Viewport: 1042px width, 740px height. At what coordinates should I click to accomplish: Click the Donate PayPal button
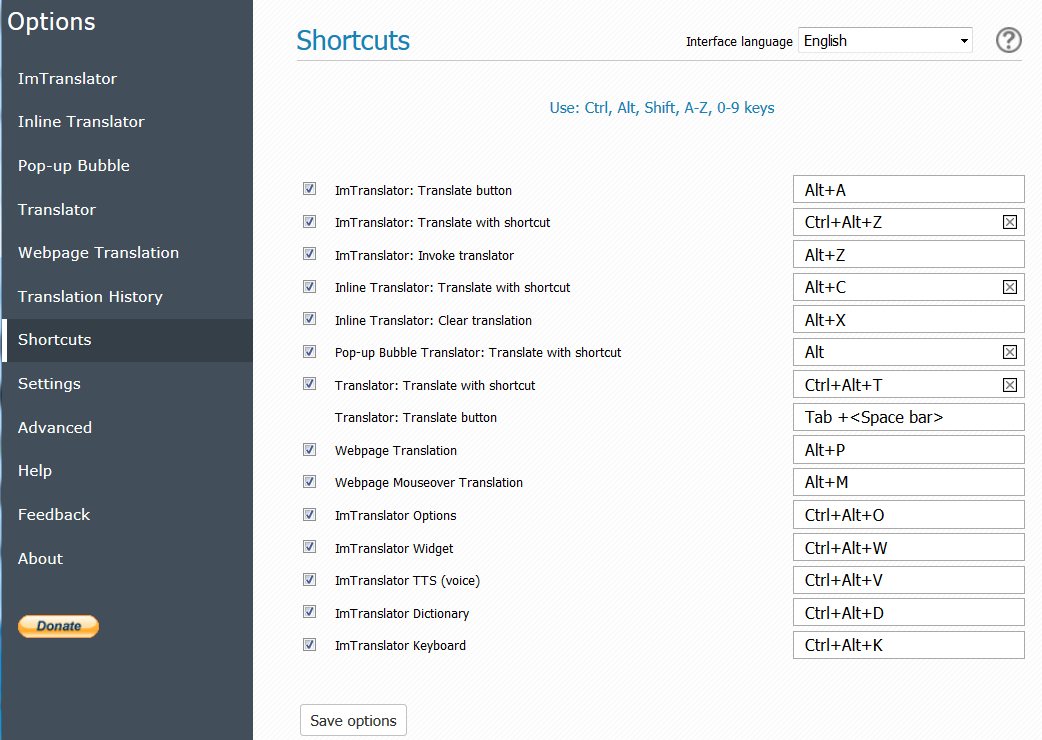(x=58, y=626)
